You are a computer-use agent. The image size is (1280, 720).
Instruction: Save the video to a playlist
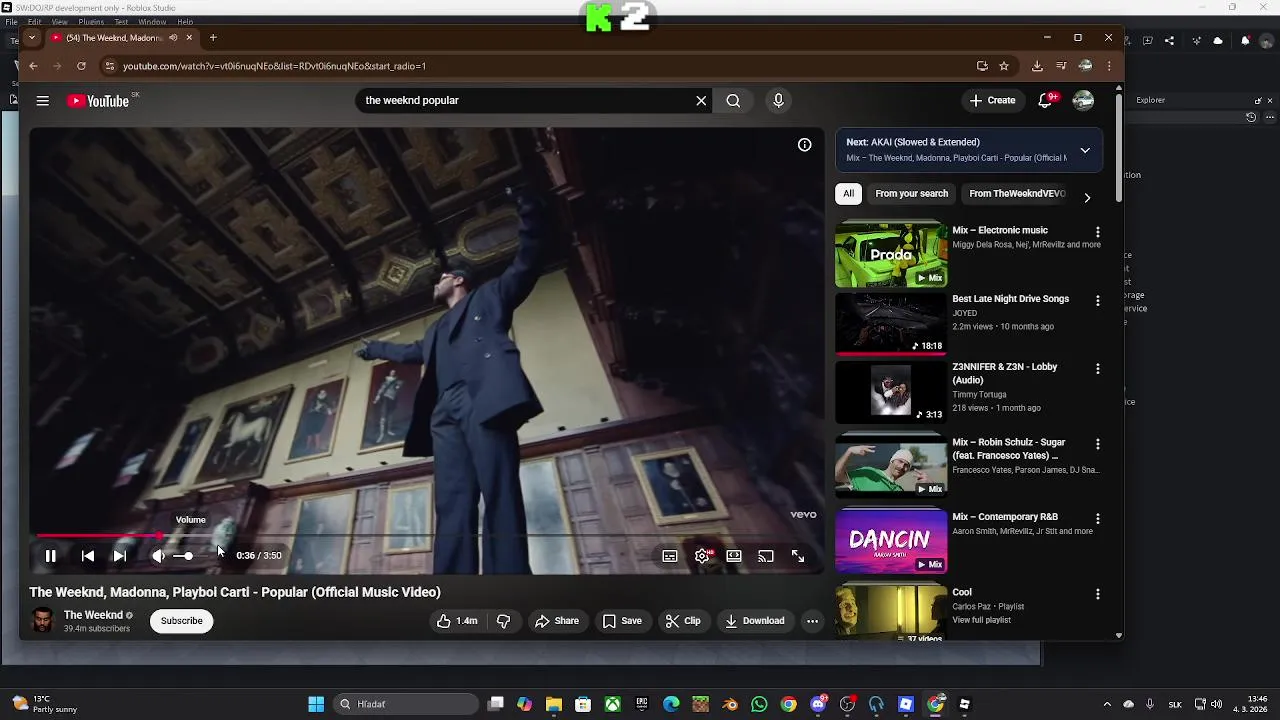pos(621,621)
